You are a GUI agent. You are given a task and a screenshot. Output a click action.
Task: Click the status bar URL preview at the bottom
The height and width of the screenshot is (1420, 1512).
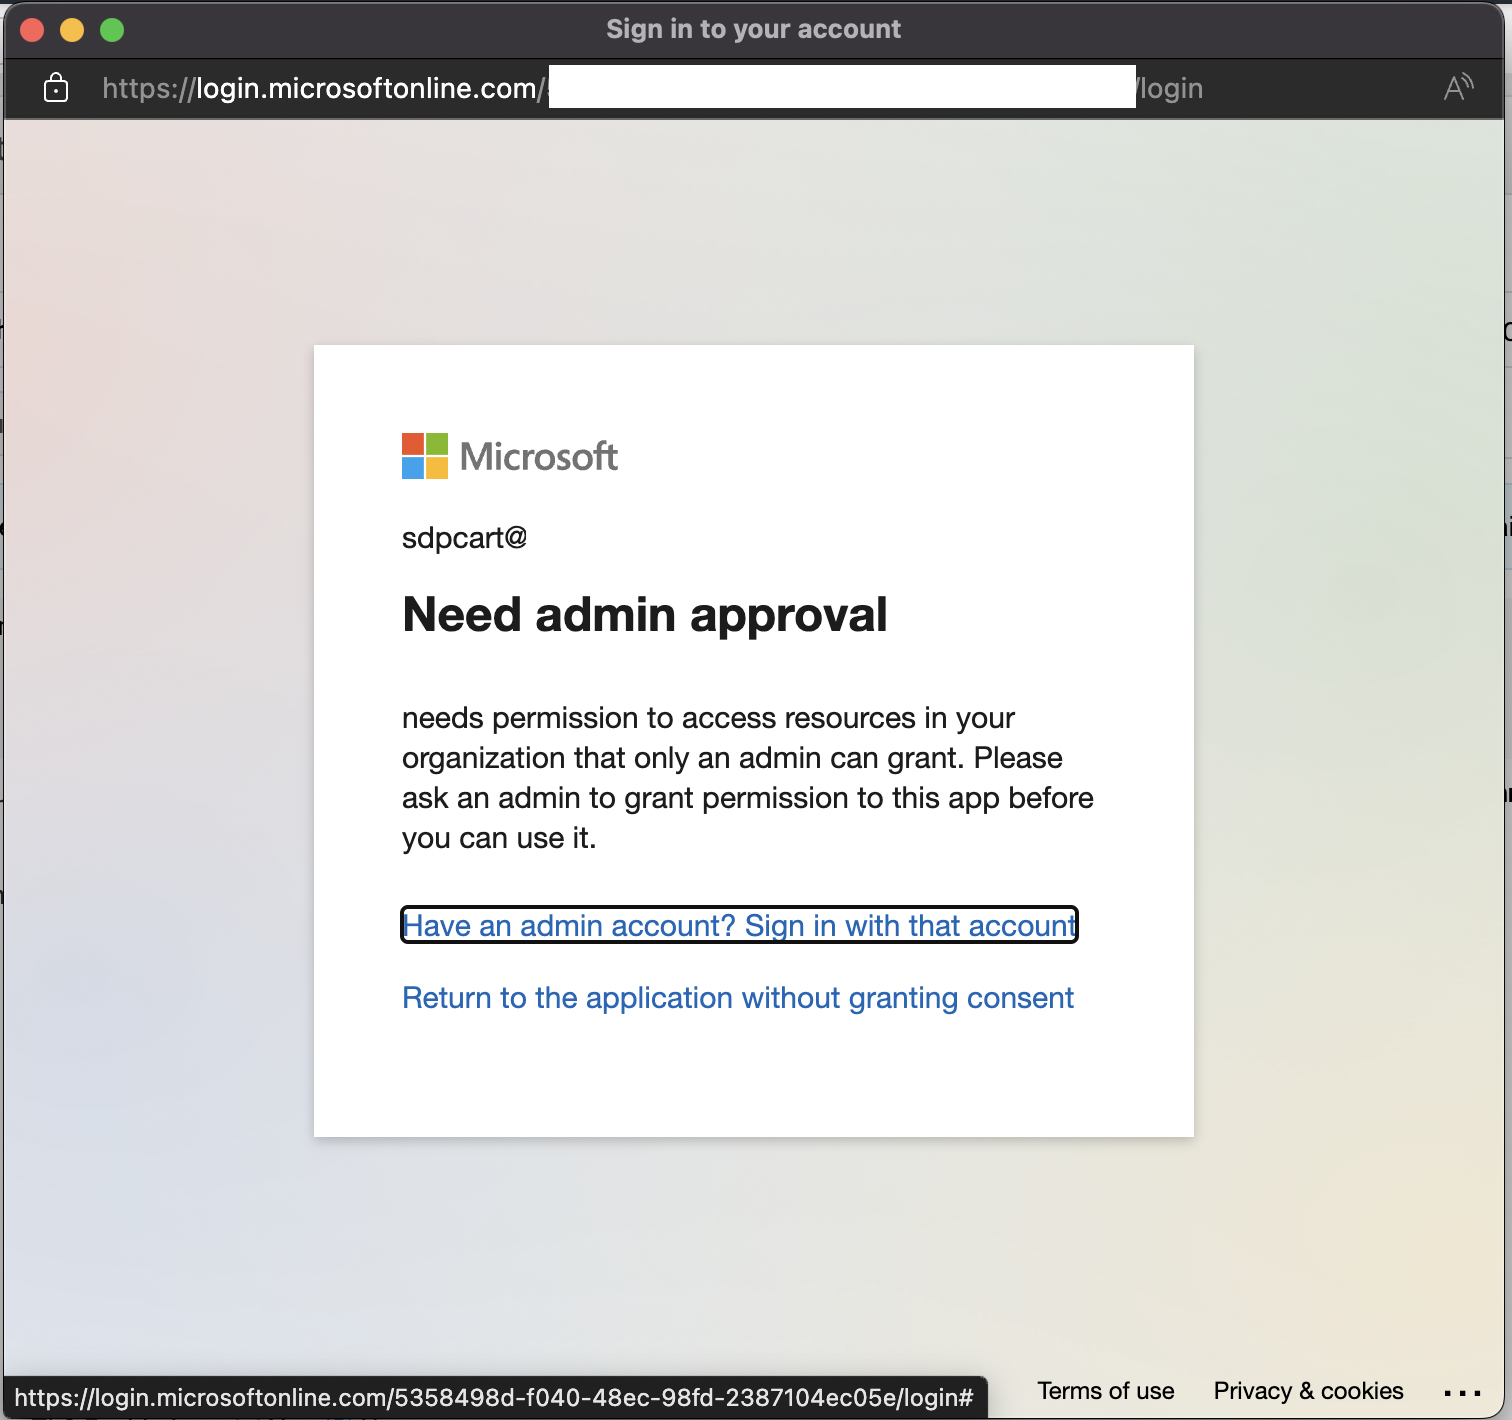[x=494, y=1397]
